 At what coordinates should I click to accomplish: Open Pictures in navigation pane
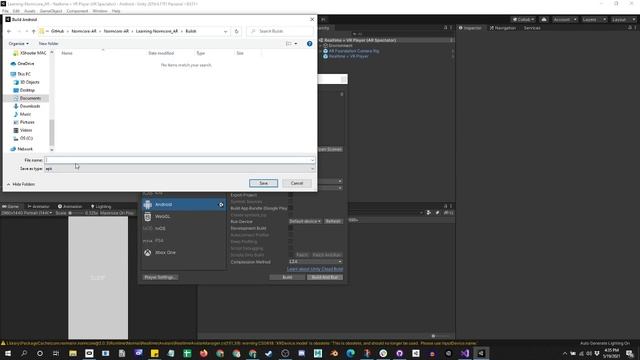[x=27, y=122]
